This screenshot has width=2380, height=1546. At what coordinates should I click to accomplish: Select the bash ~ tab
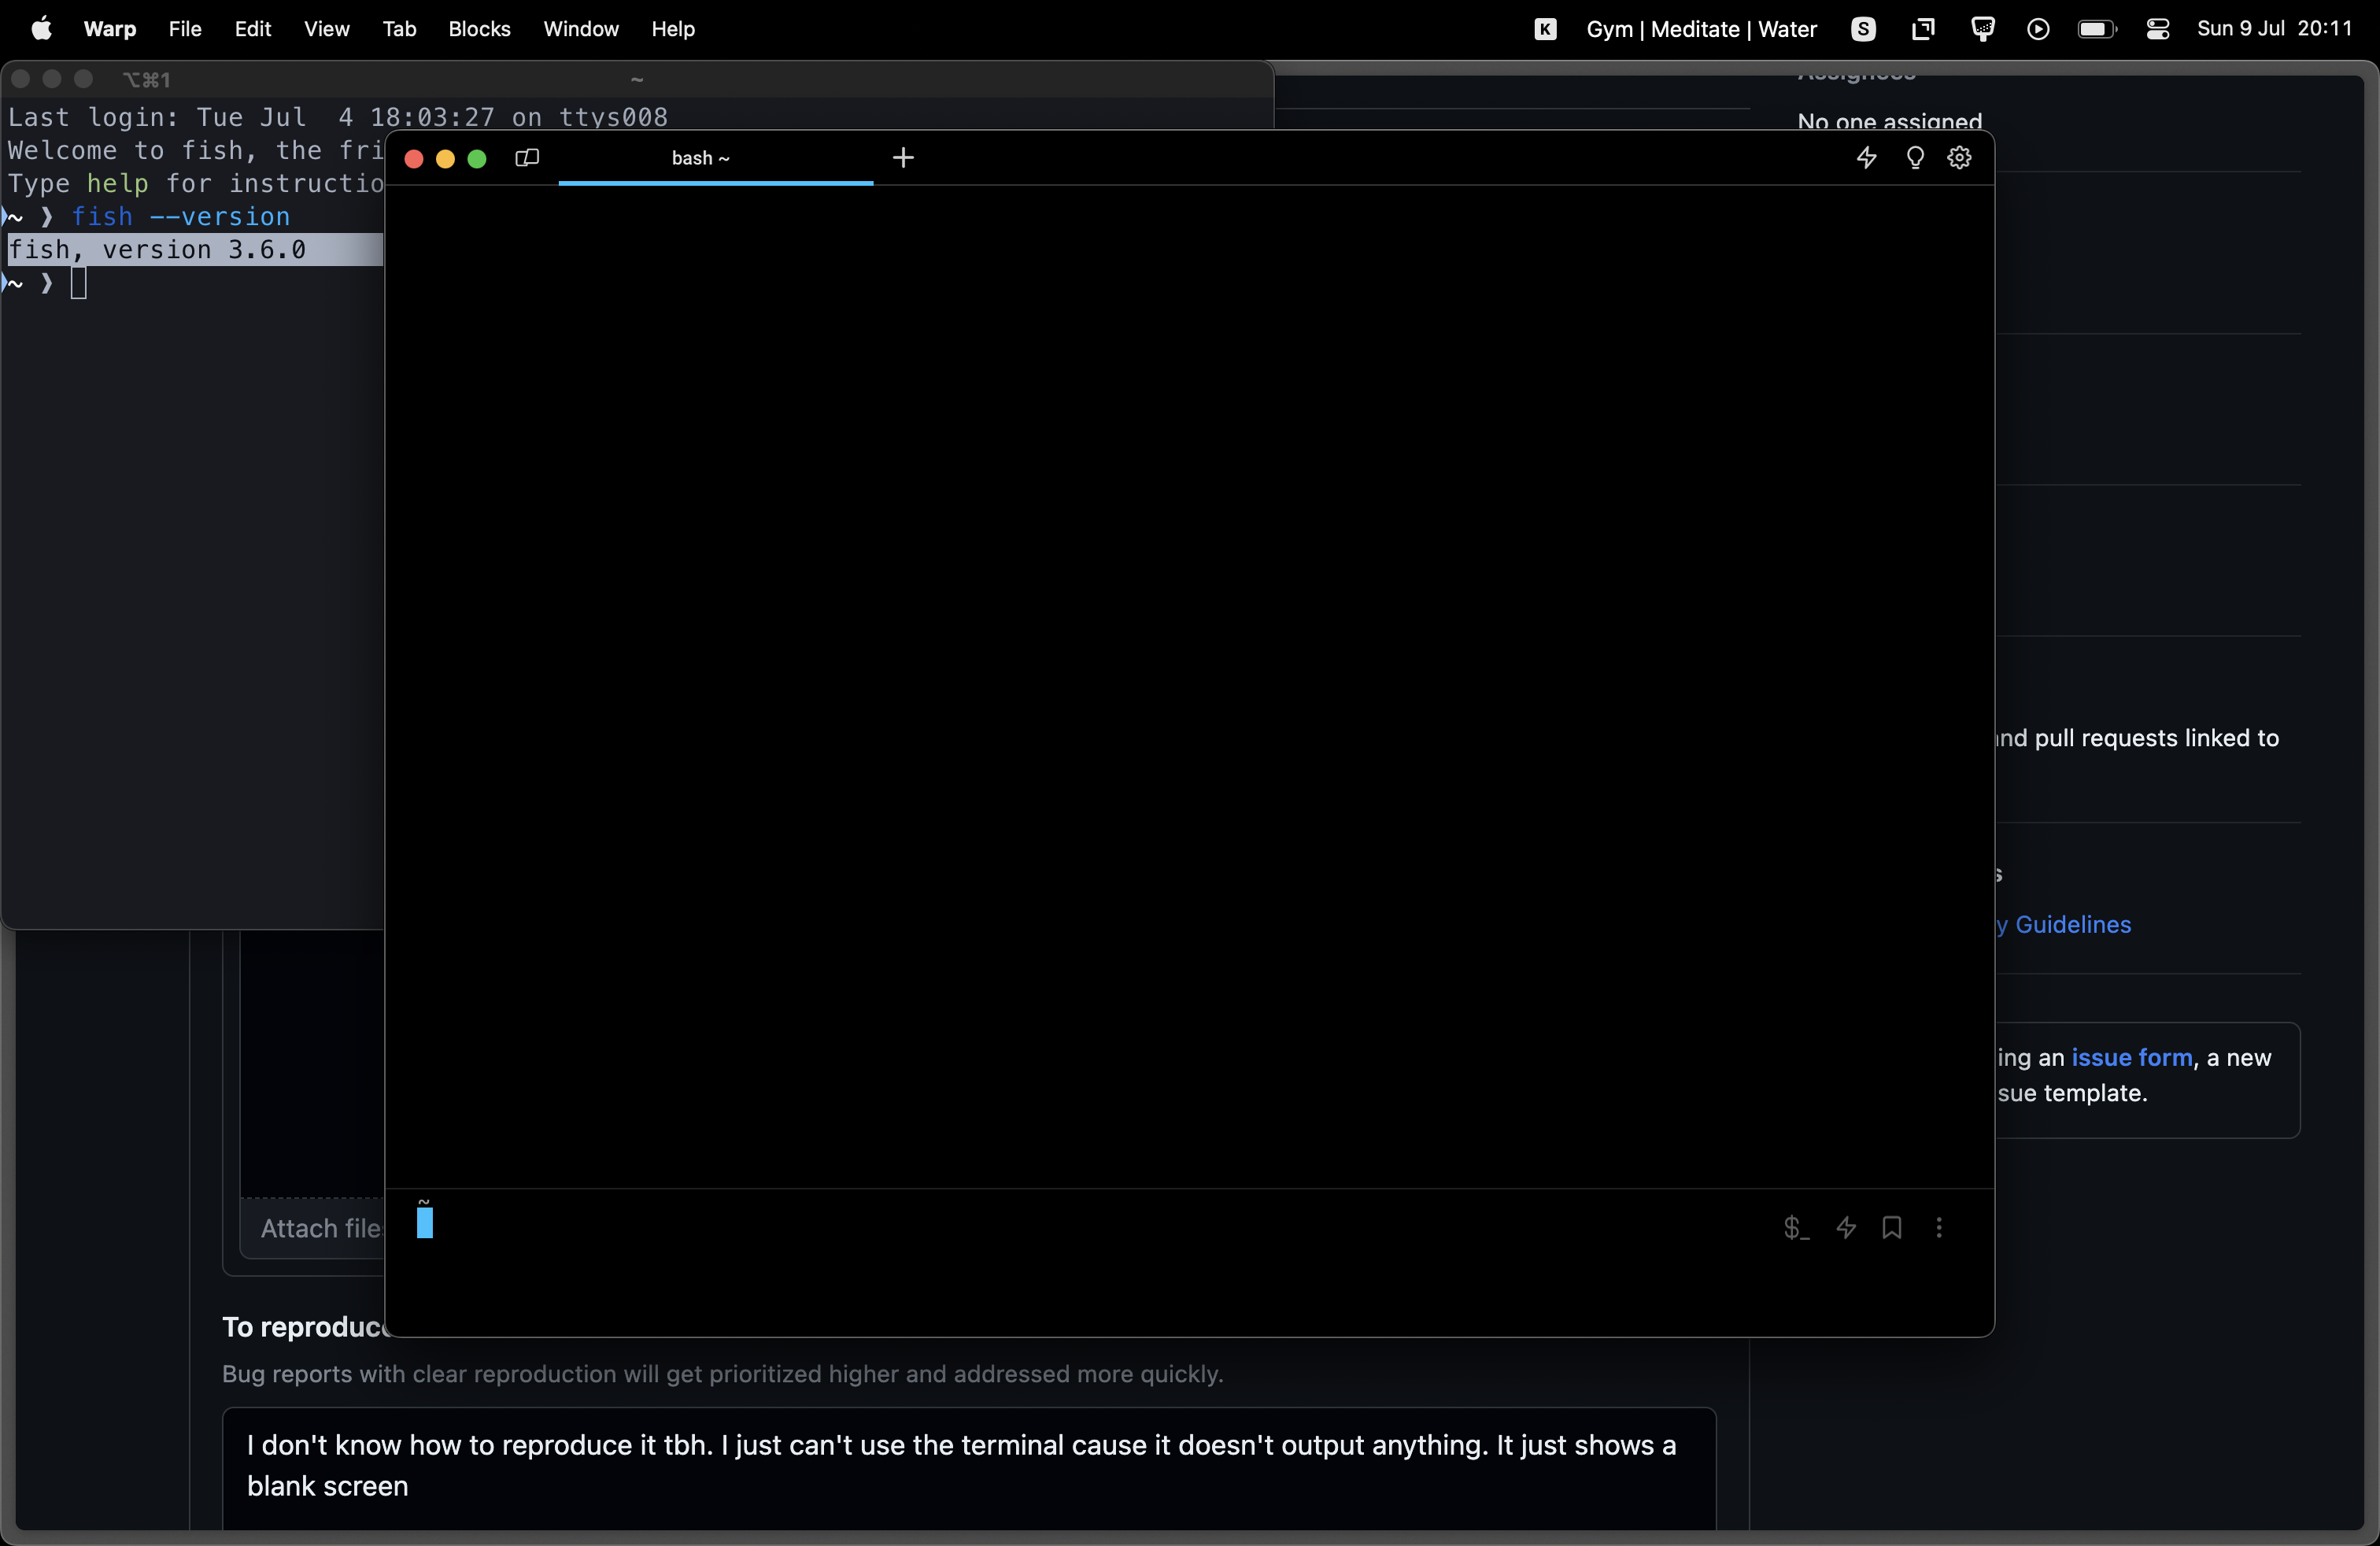(700, 158)
